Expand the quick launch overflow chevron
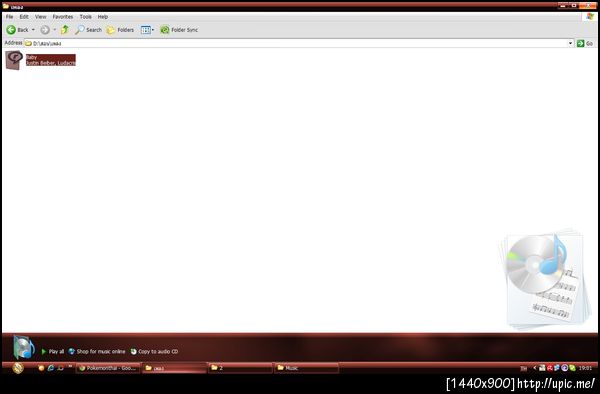This screenshot has width=600, height=394. click(70, 366)
